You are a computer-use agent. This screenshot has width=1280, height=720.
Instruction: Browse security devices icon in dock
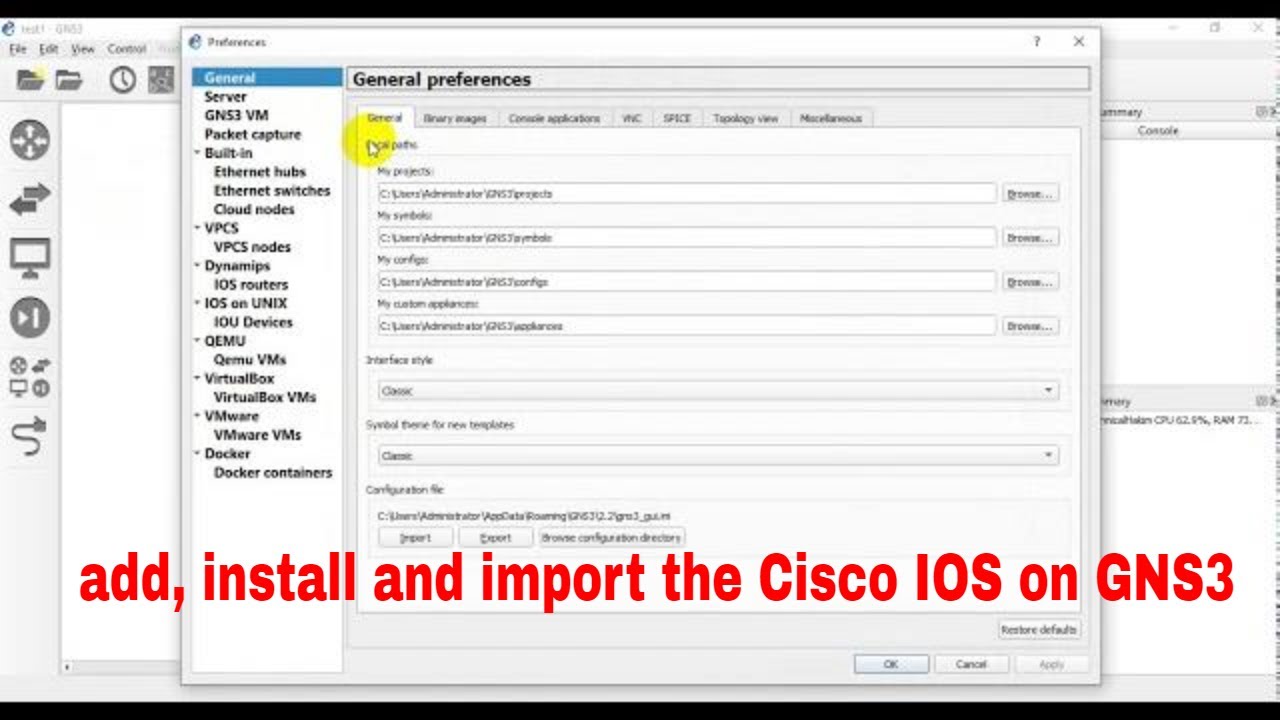[30, 318]
